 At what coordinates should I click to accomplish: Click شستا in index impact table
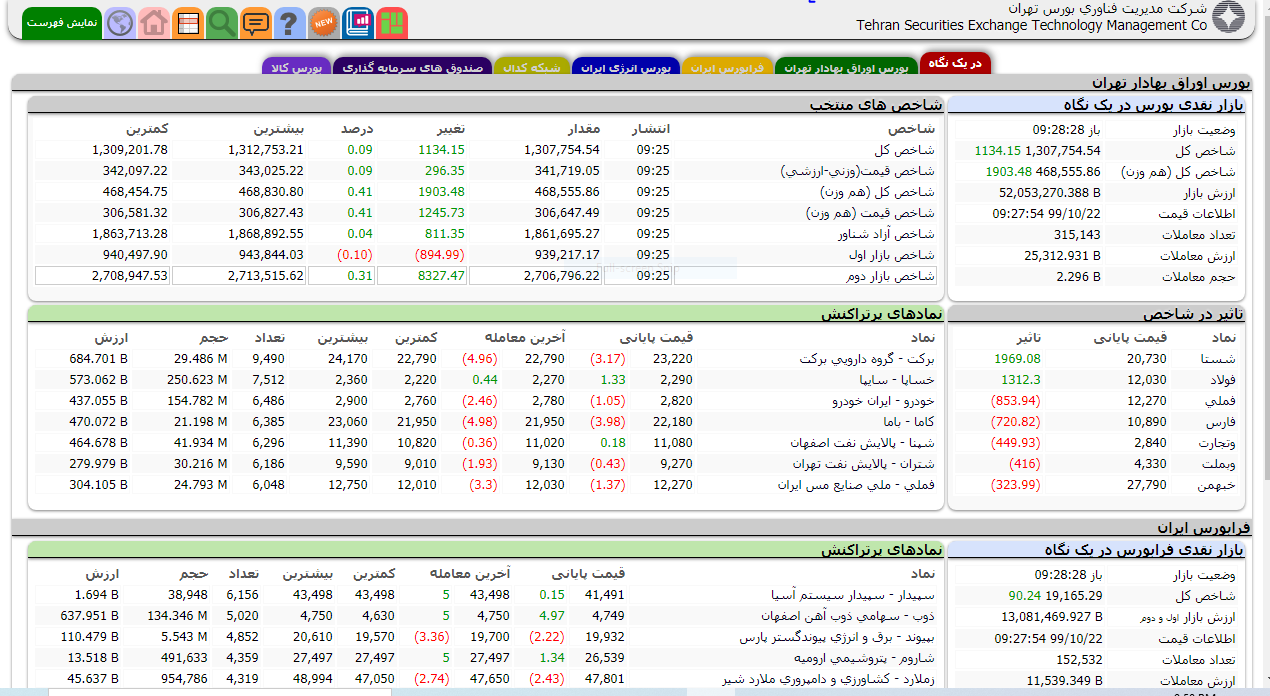[1217, 359]
